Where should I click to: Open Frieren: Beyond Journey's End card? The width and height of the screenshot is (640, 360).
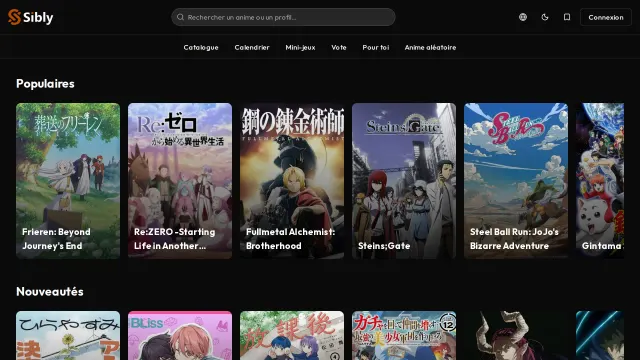[x=68, y=181]
